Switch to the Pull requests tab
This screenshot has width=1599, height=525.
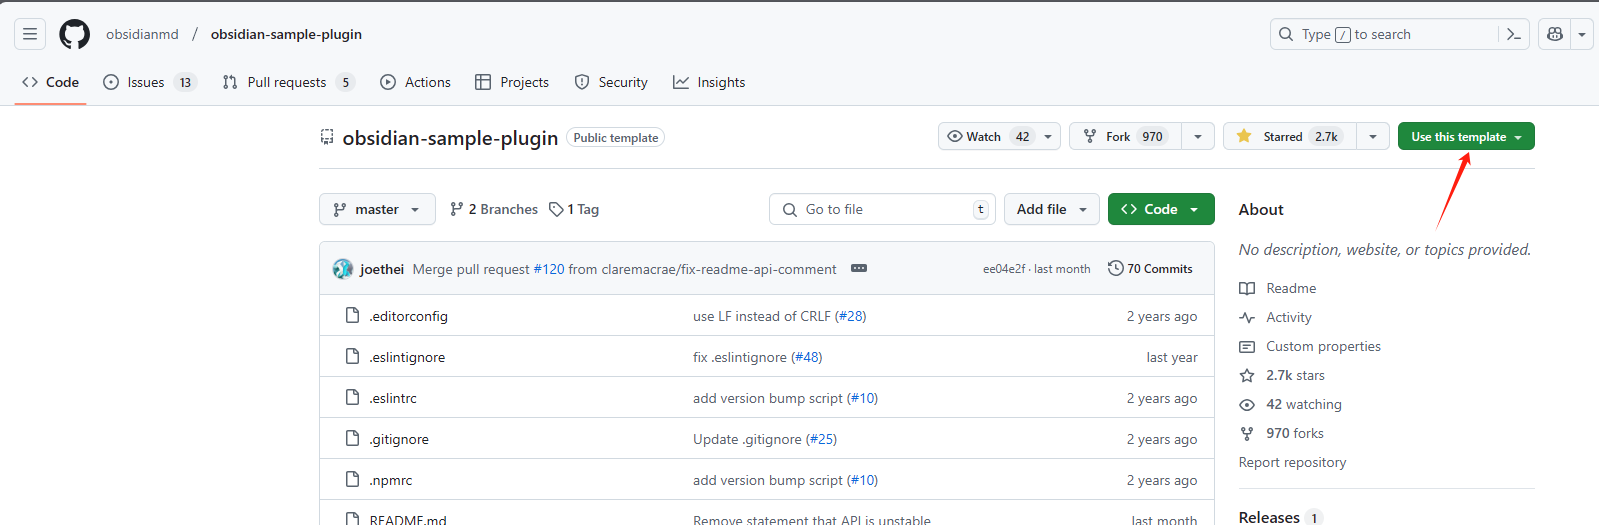pyautogui.click(x=287, y=82)
